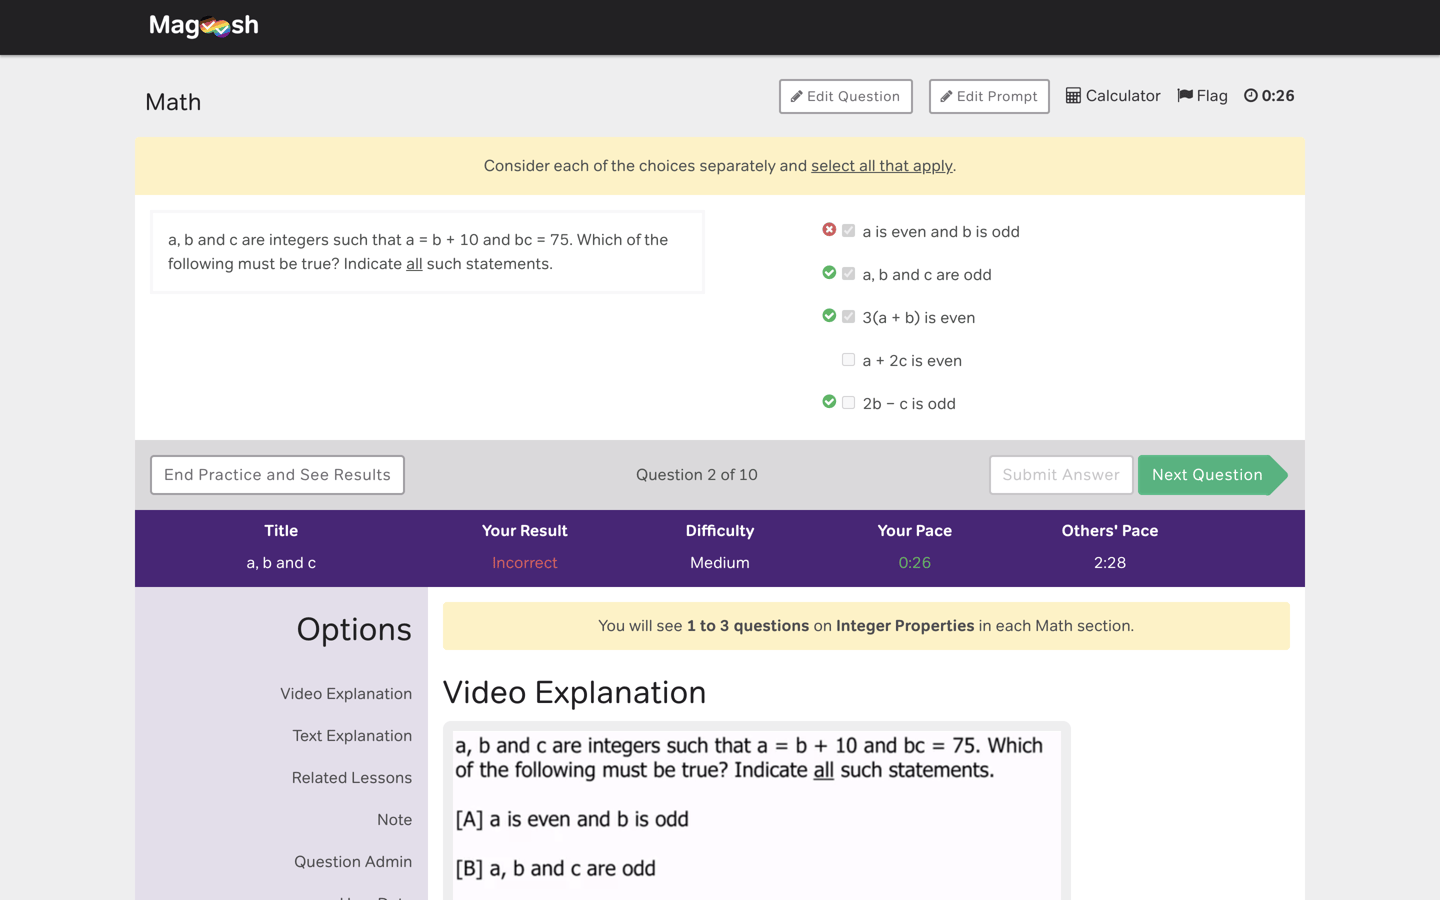
Task: Click the green checkmark beside 'a, b and c are odd'
Action: (x=828, y=272)
